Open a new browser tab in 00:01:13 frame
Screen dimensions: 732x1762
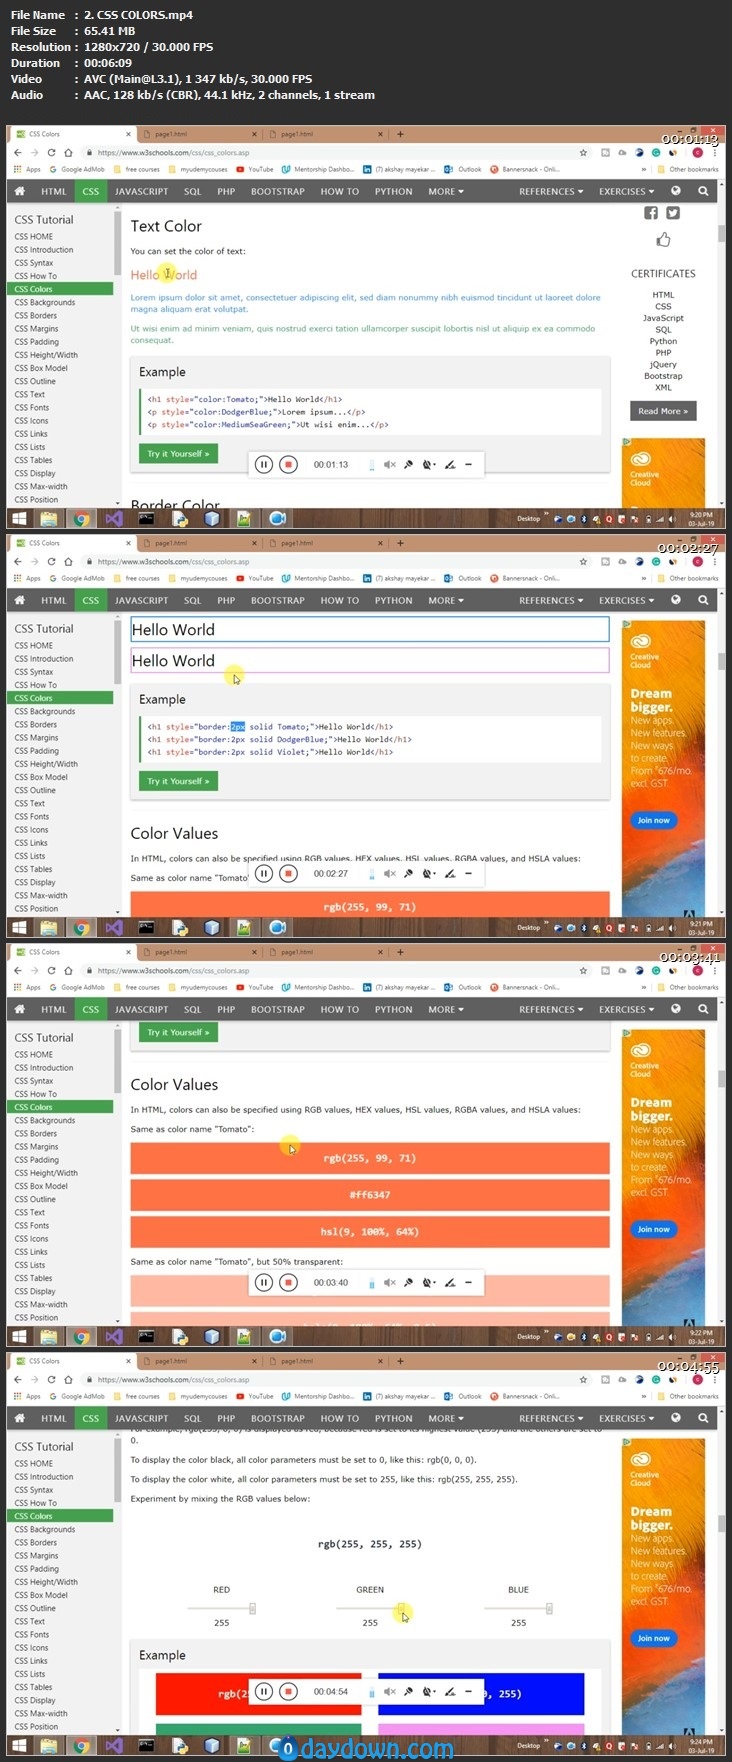pyautogui.click(x=400, y=134)
